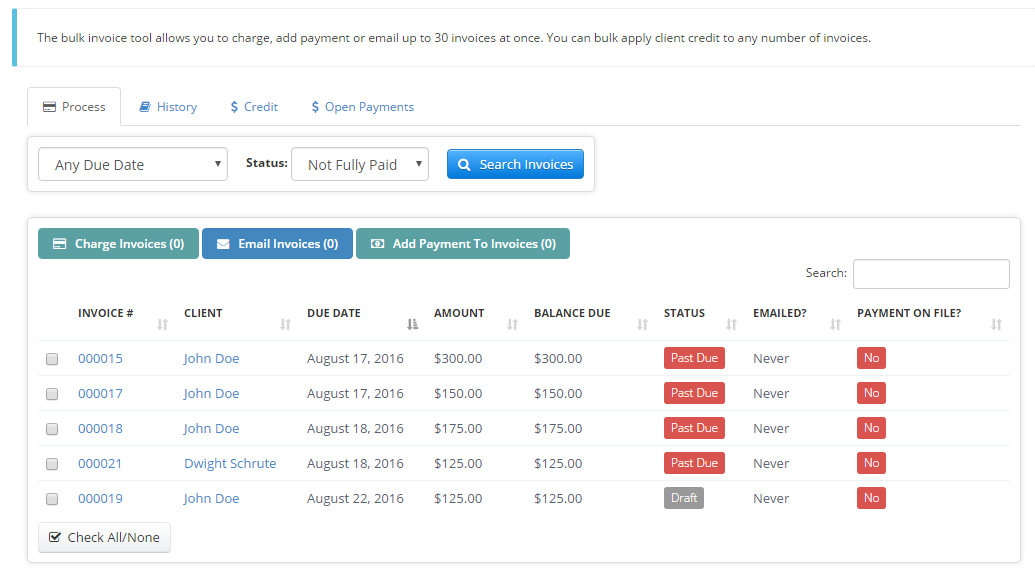Screen dimensions: 1035x572
Task: Toggle Due Date column sort icon
Action: point(413,324)
